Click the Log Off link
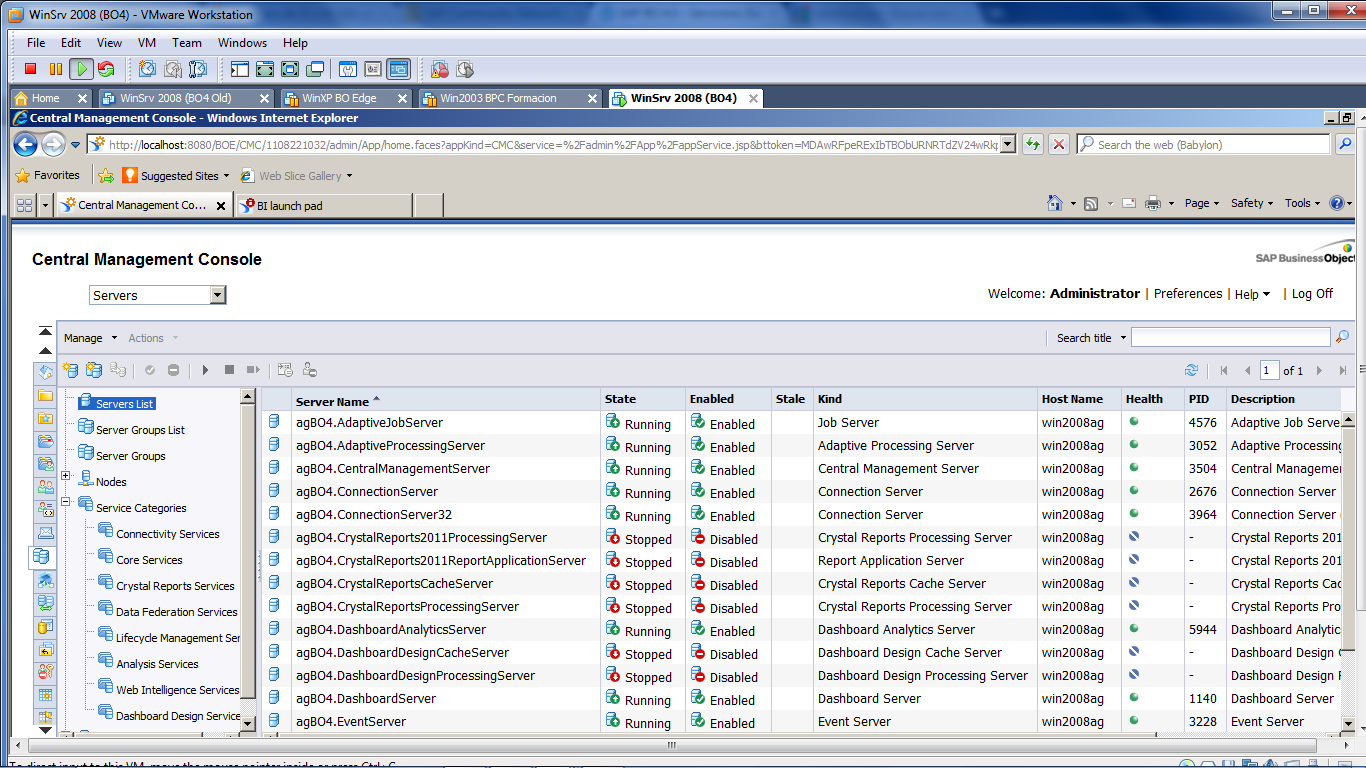The image size is (1366, 768). click(1312, 294)
